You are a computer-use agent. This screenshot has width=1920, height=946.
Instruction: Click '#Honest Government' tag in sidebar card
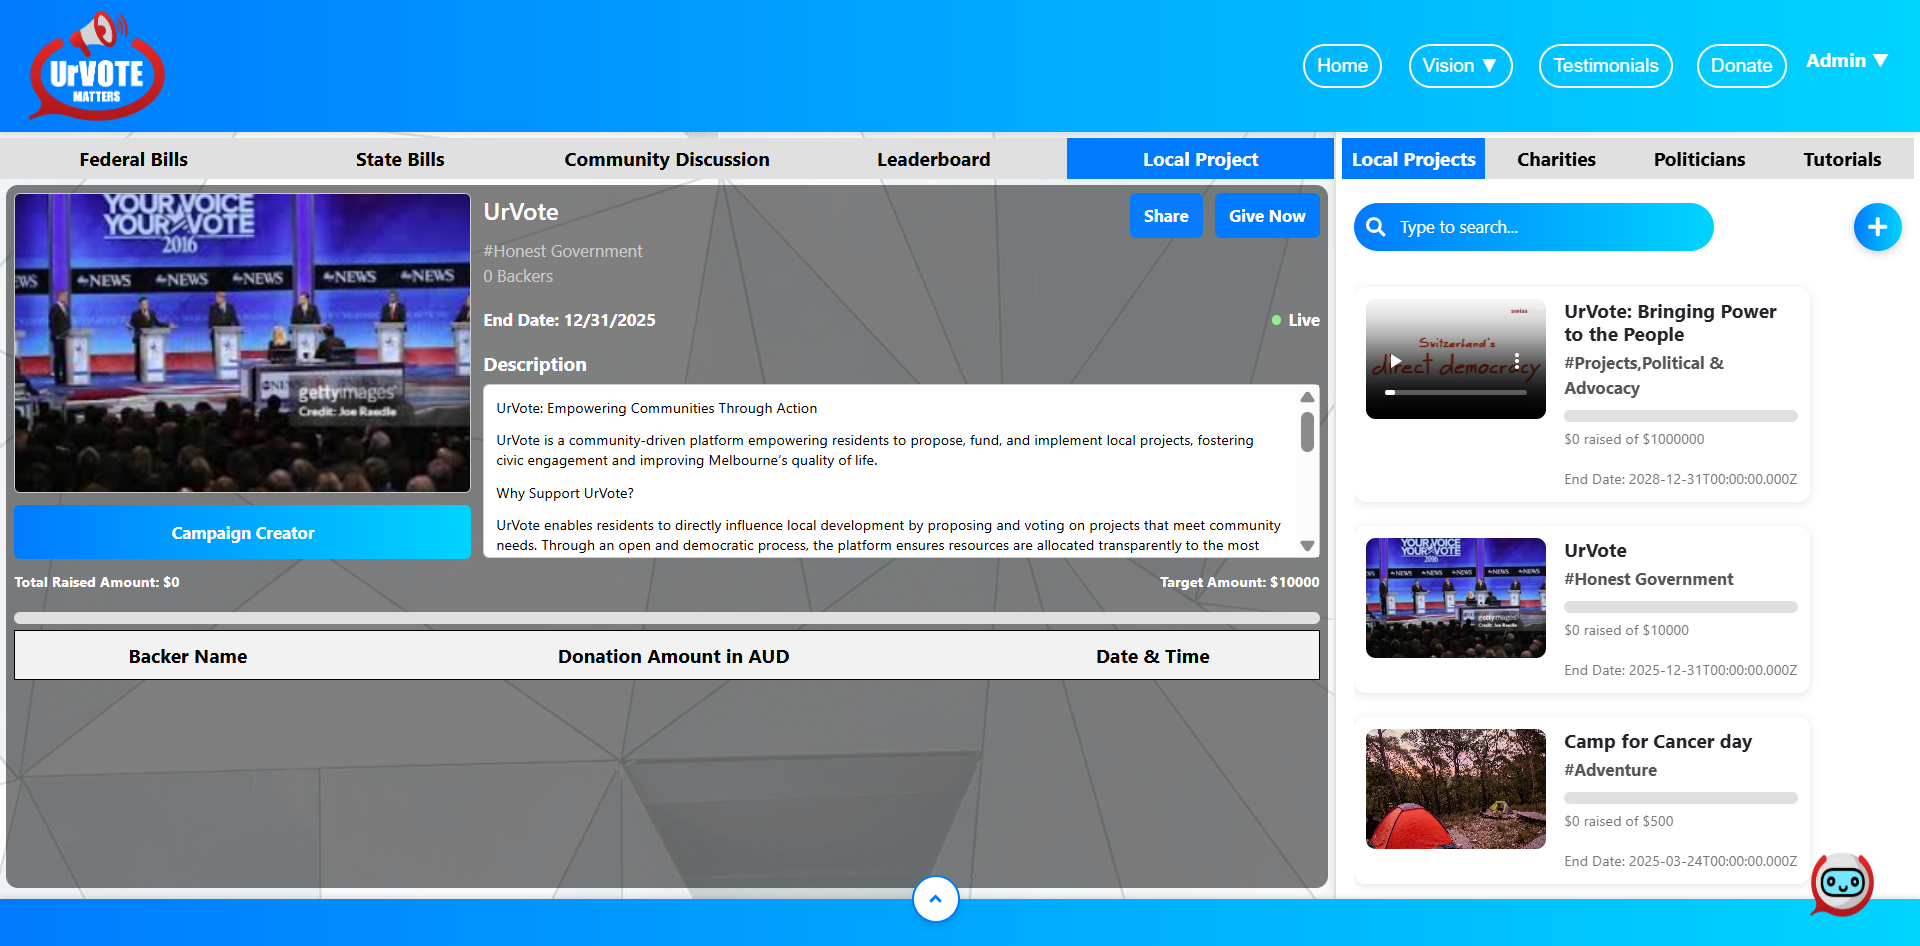(x=1649, y=579)
